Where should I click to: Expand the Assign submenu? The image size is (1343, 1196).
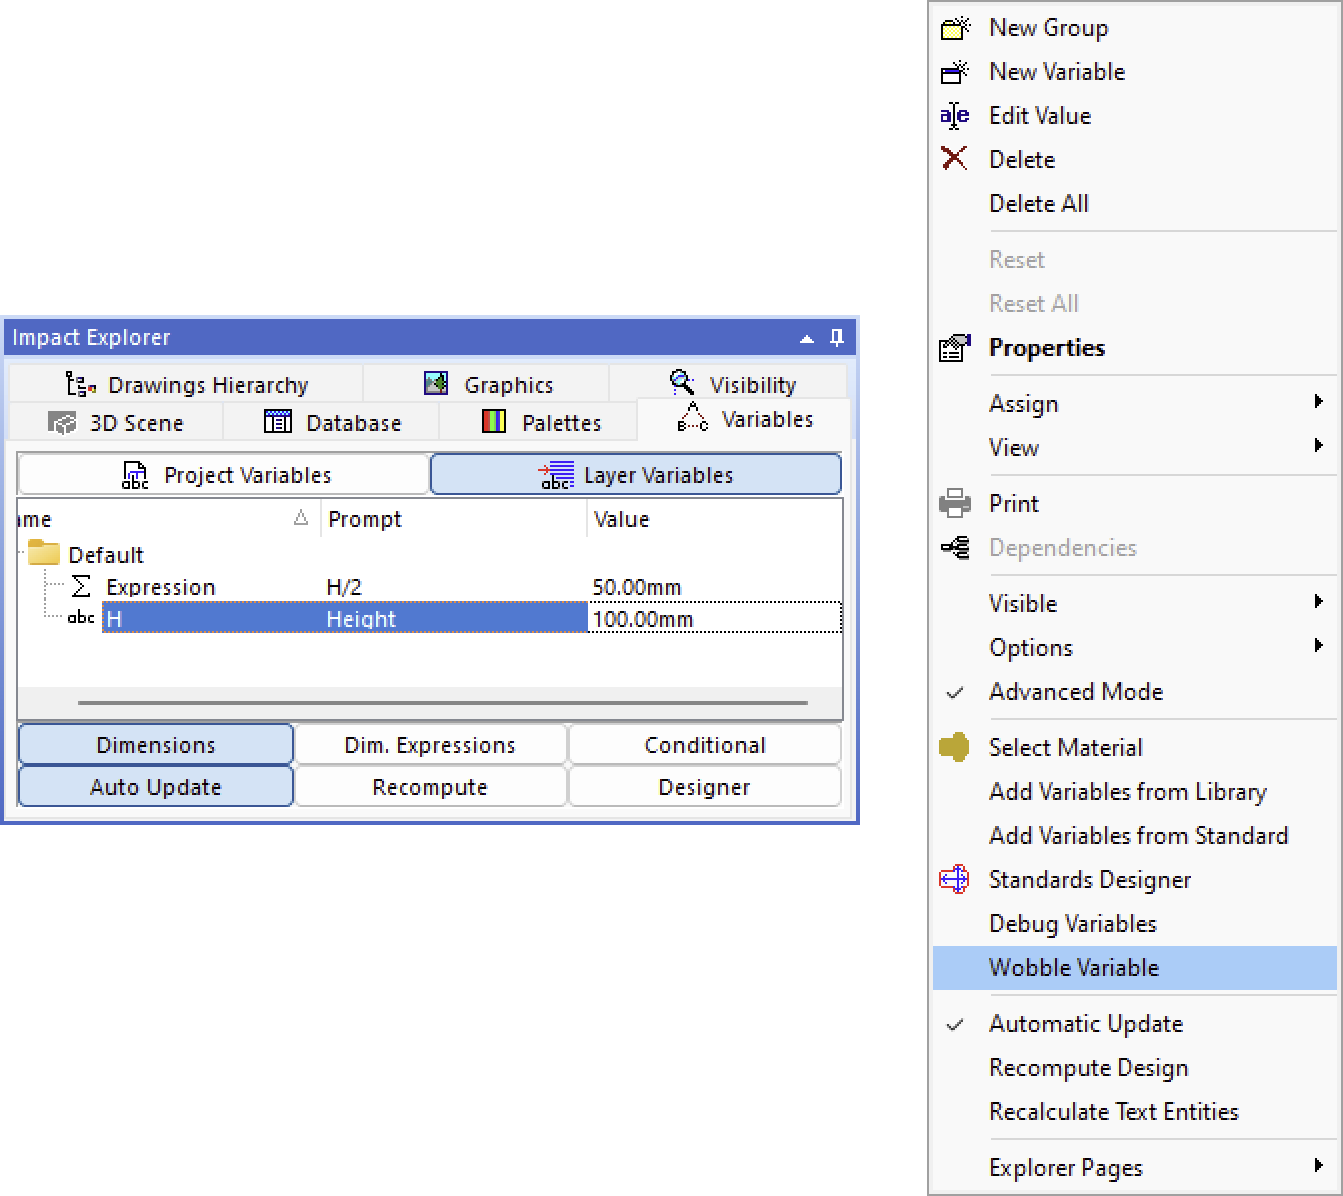click(1135, 404)
